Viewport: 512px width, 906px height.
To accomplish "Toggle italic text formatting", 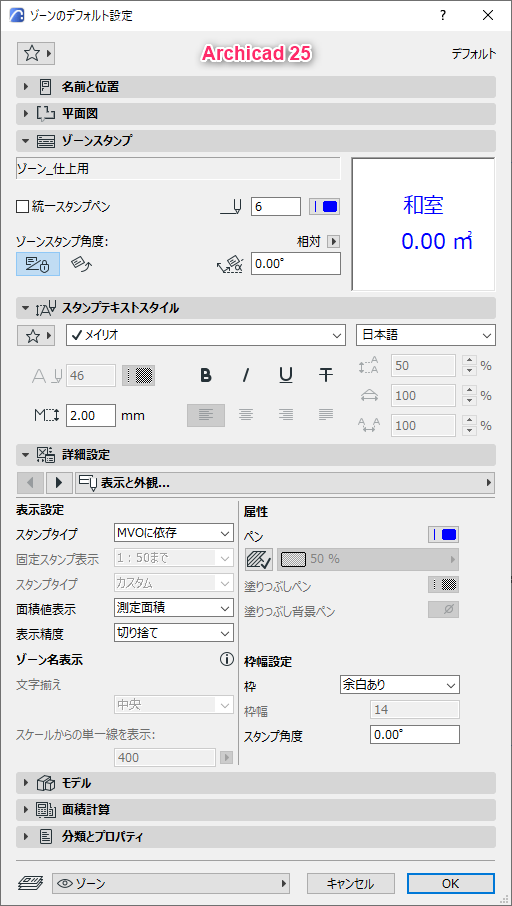I will pos(246,376).
